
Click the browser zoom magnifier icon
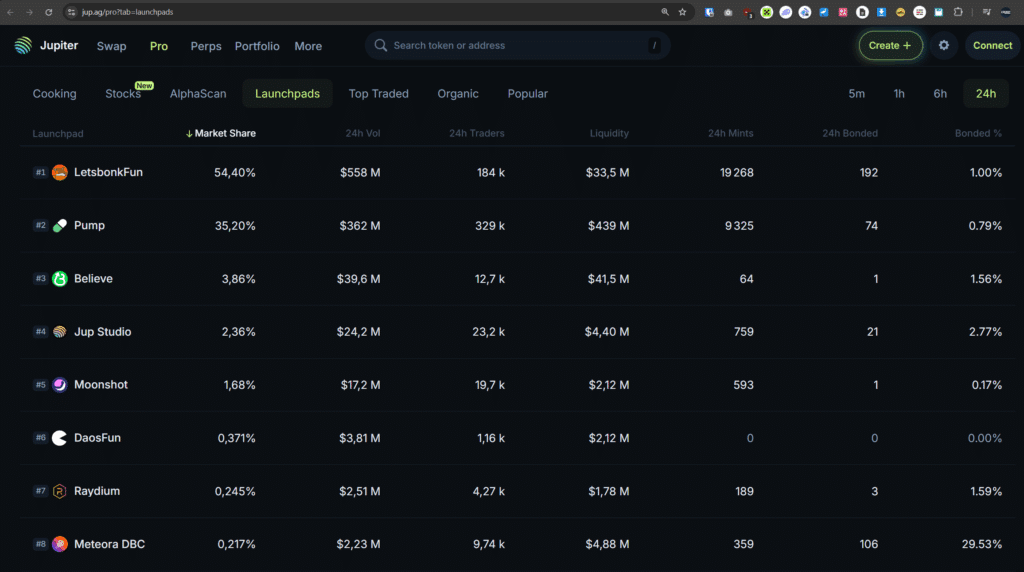pyautogui.click(x=665, y=12)
